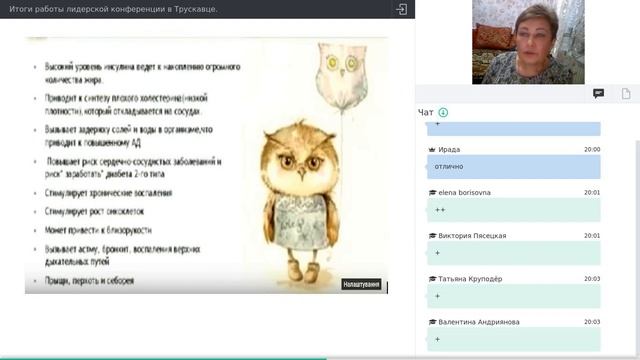Viewport: 640px width, 360px height.
Task: Click 20:03 timestamp of Татьяна Круподёр
Action: pos(592,279)
